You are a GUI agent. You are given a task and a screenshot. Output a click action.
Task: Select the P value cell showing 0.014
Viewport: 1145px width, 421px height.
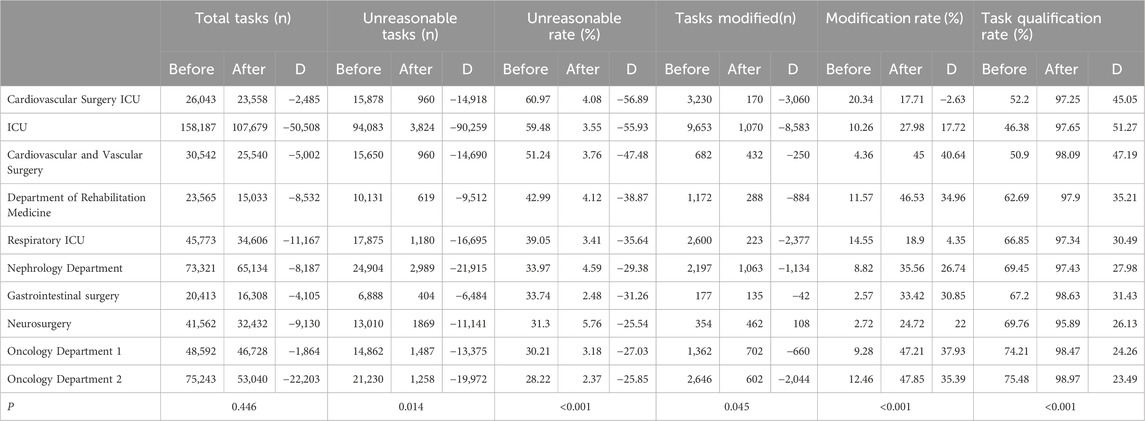pos(410,408)
